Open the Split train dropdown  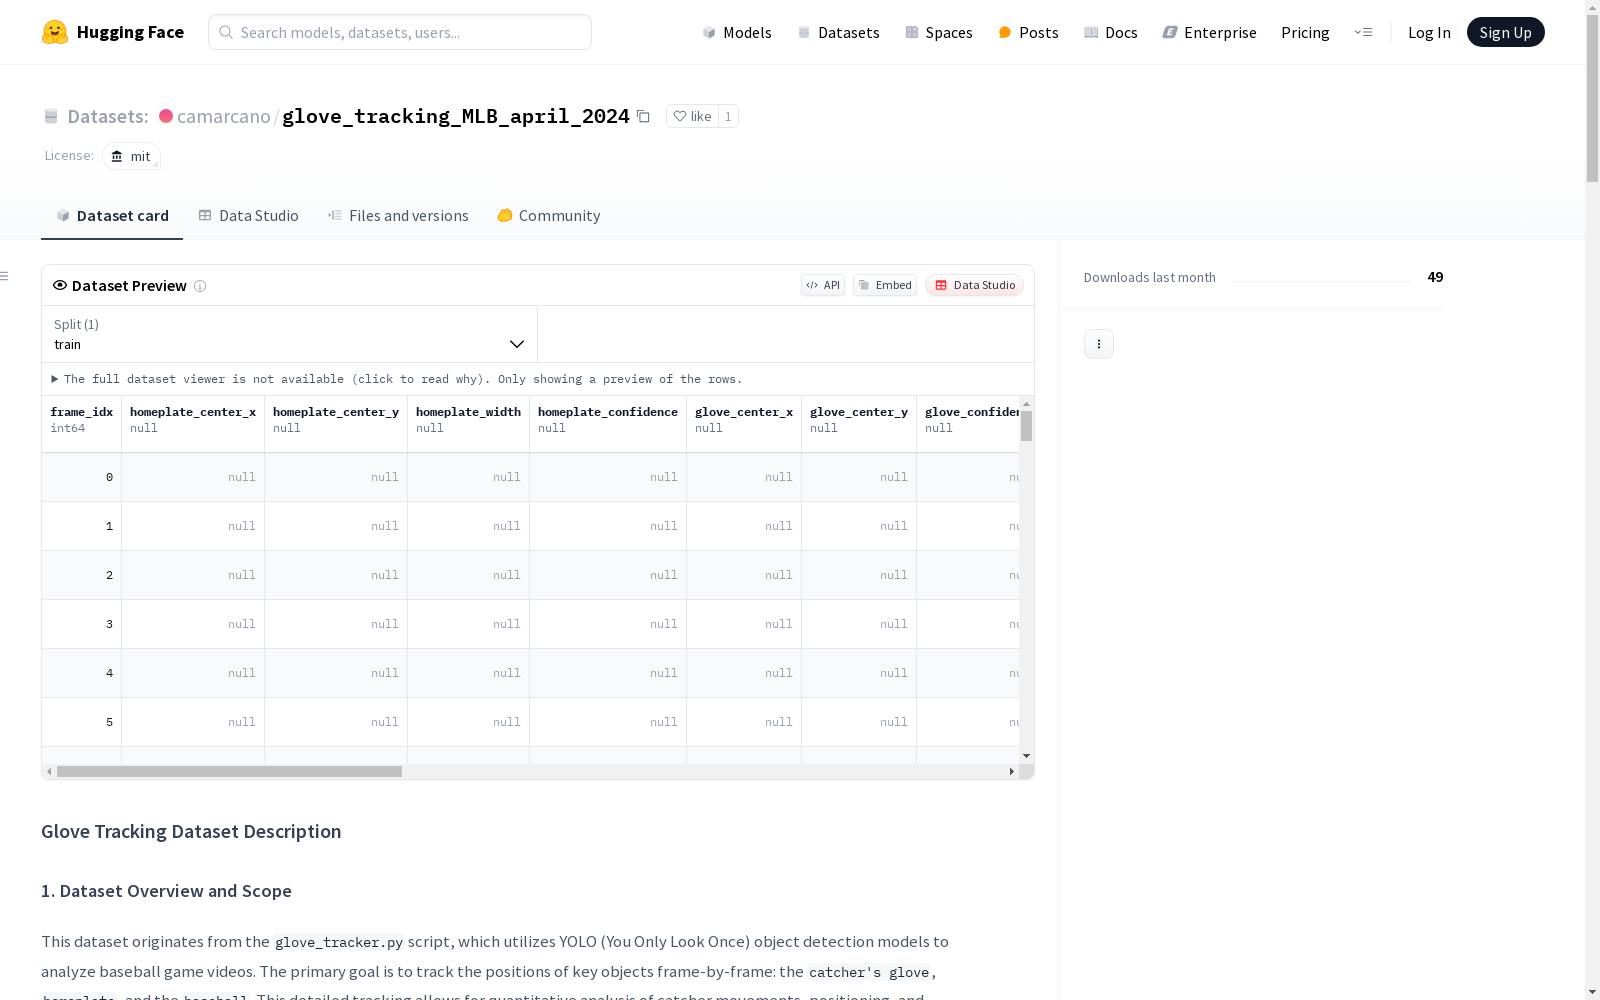[289, 334]
